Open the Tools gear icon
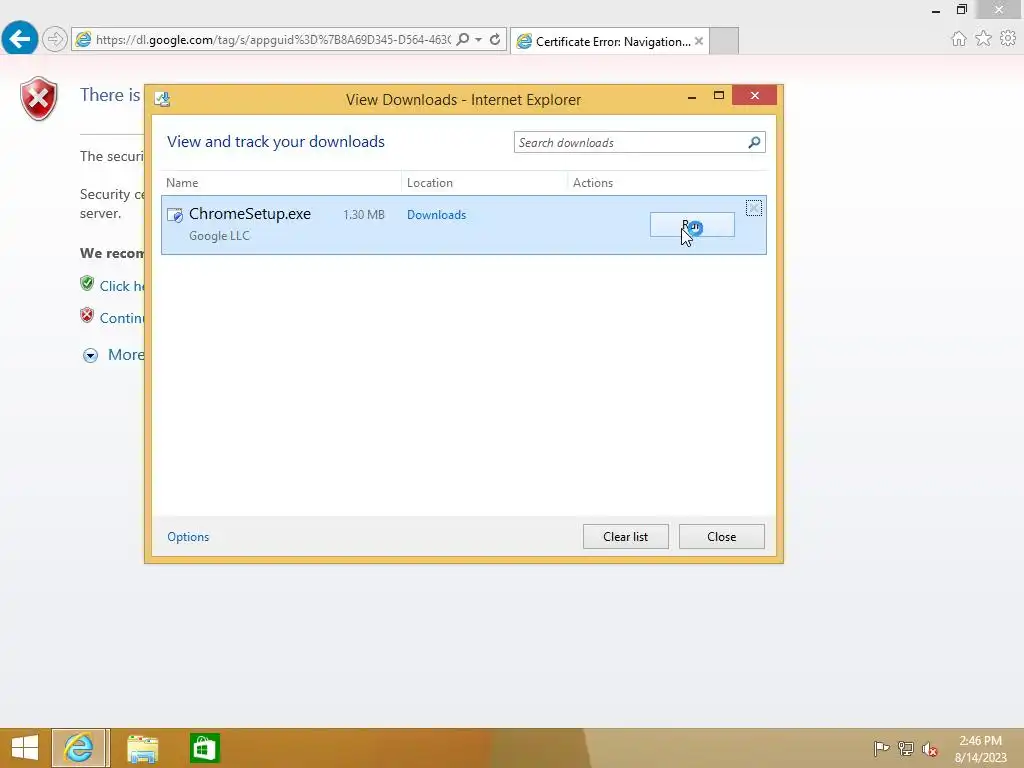 tap(1008, 39)
